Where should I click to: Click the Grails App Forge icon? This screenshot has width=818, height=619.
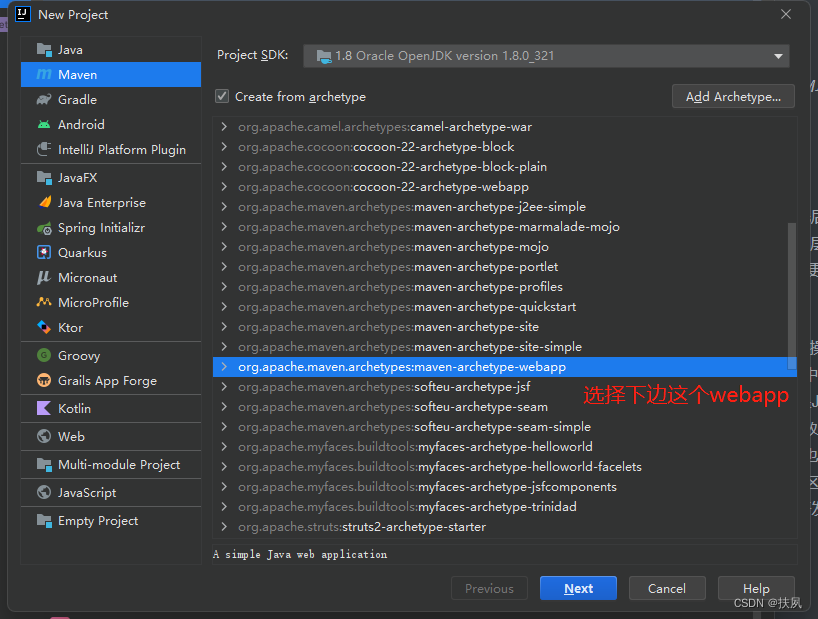click(44, 380)
